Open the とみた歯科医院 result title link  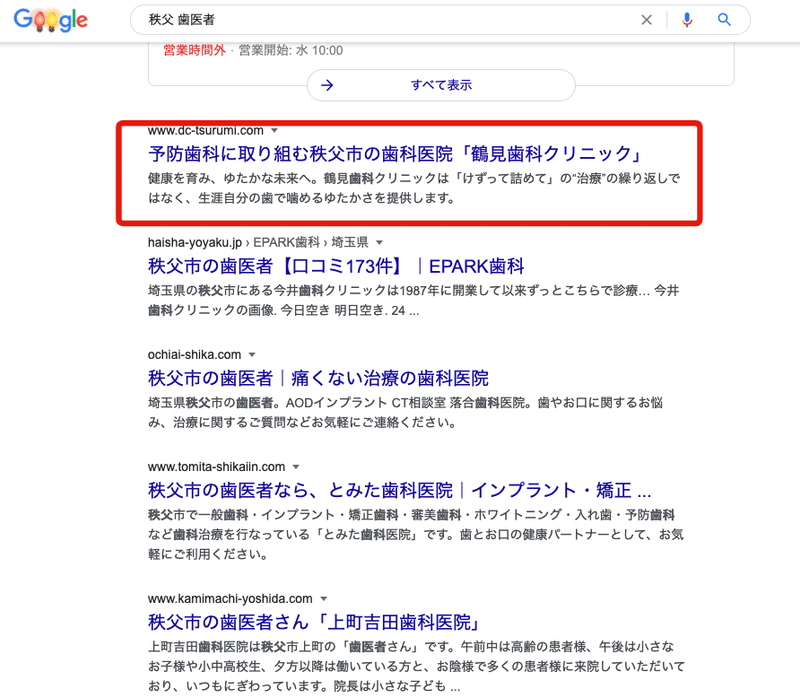399,490
